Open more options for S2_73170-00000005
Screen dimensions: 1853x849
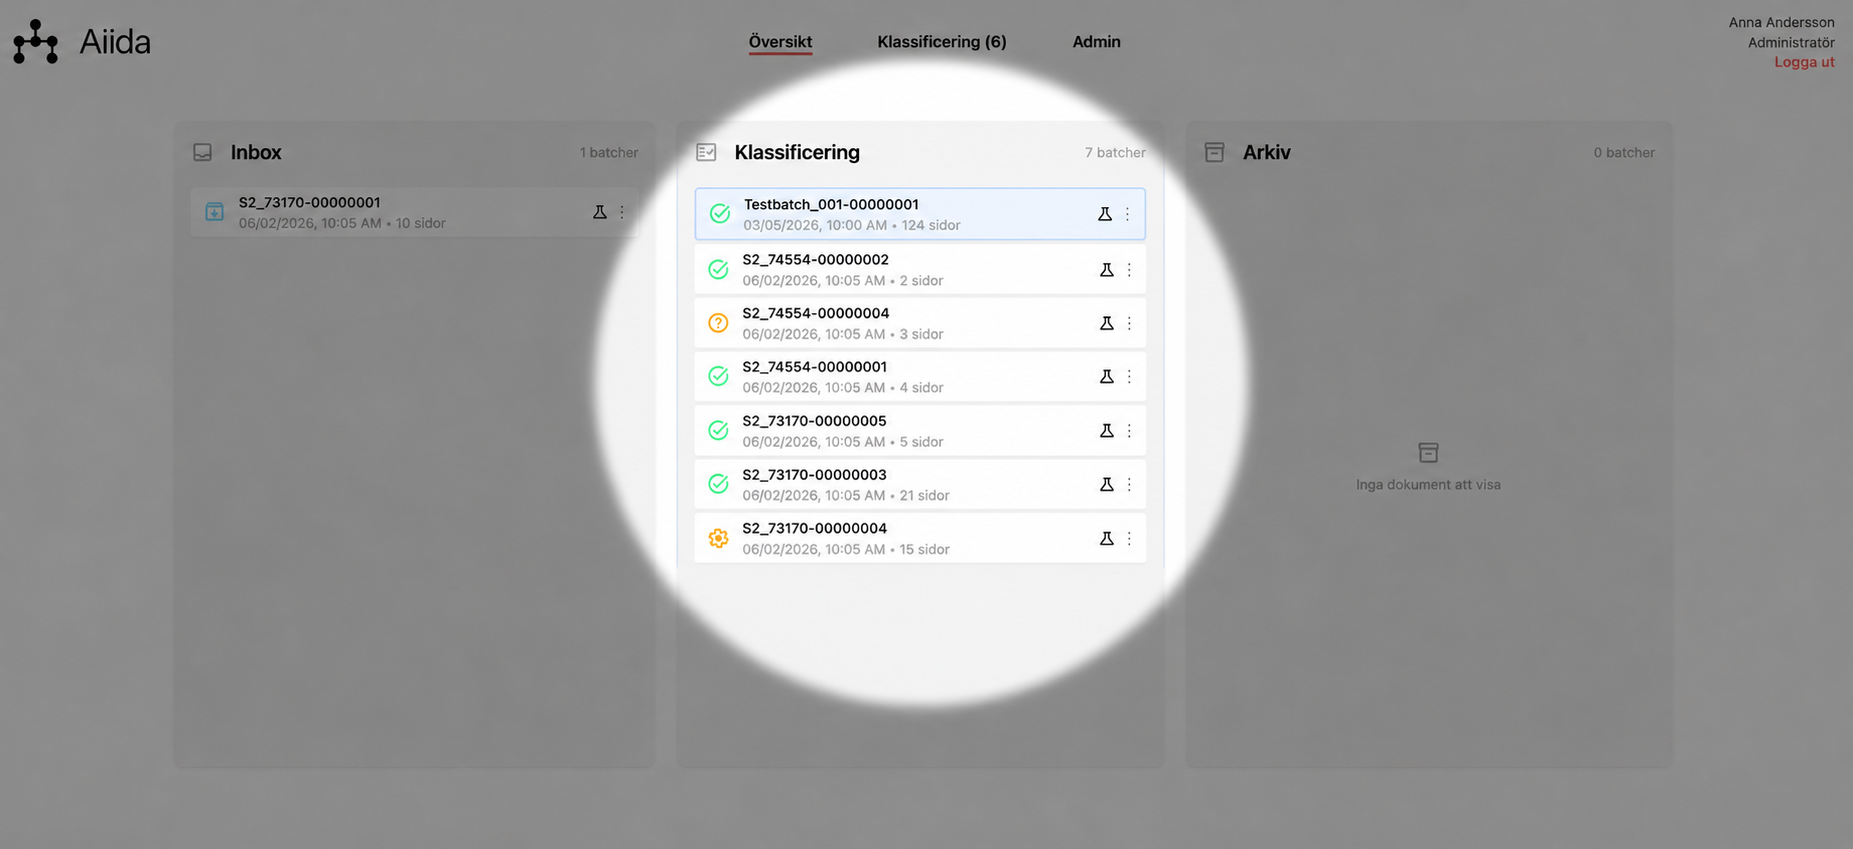tap(1129, 430)
